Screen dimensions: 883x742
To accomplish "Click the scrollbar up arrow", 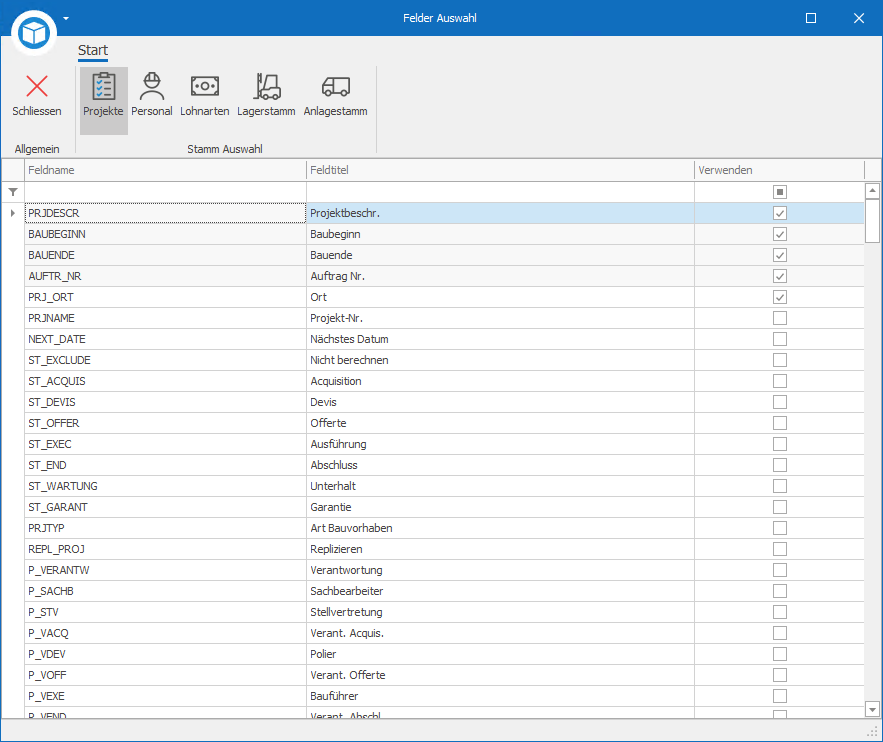I will pos(872,191).
